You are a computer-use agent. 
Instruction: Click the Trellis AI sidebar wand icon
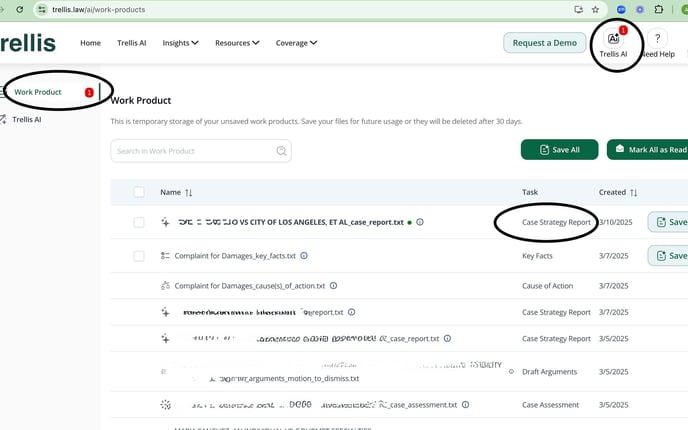(4, 119)
